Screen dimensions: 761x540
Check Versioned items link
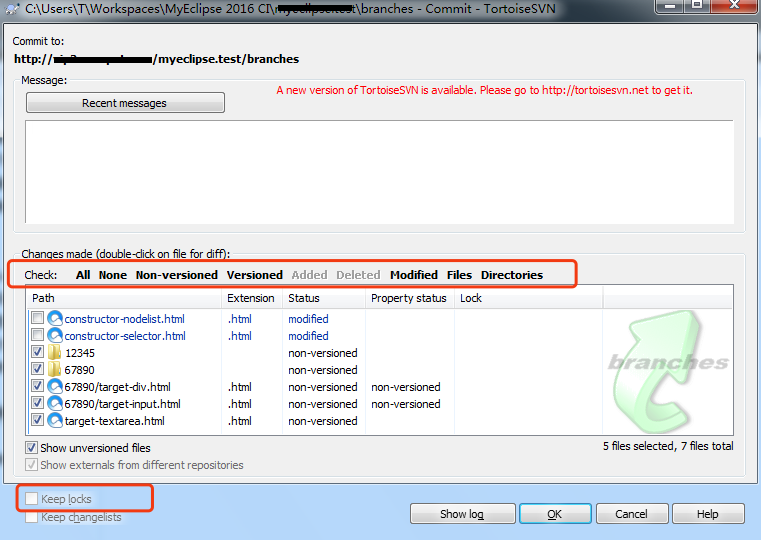(255, 275)
